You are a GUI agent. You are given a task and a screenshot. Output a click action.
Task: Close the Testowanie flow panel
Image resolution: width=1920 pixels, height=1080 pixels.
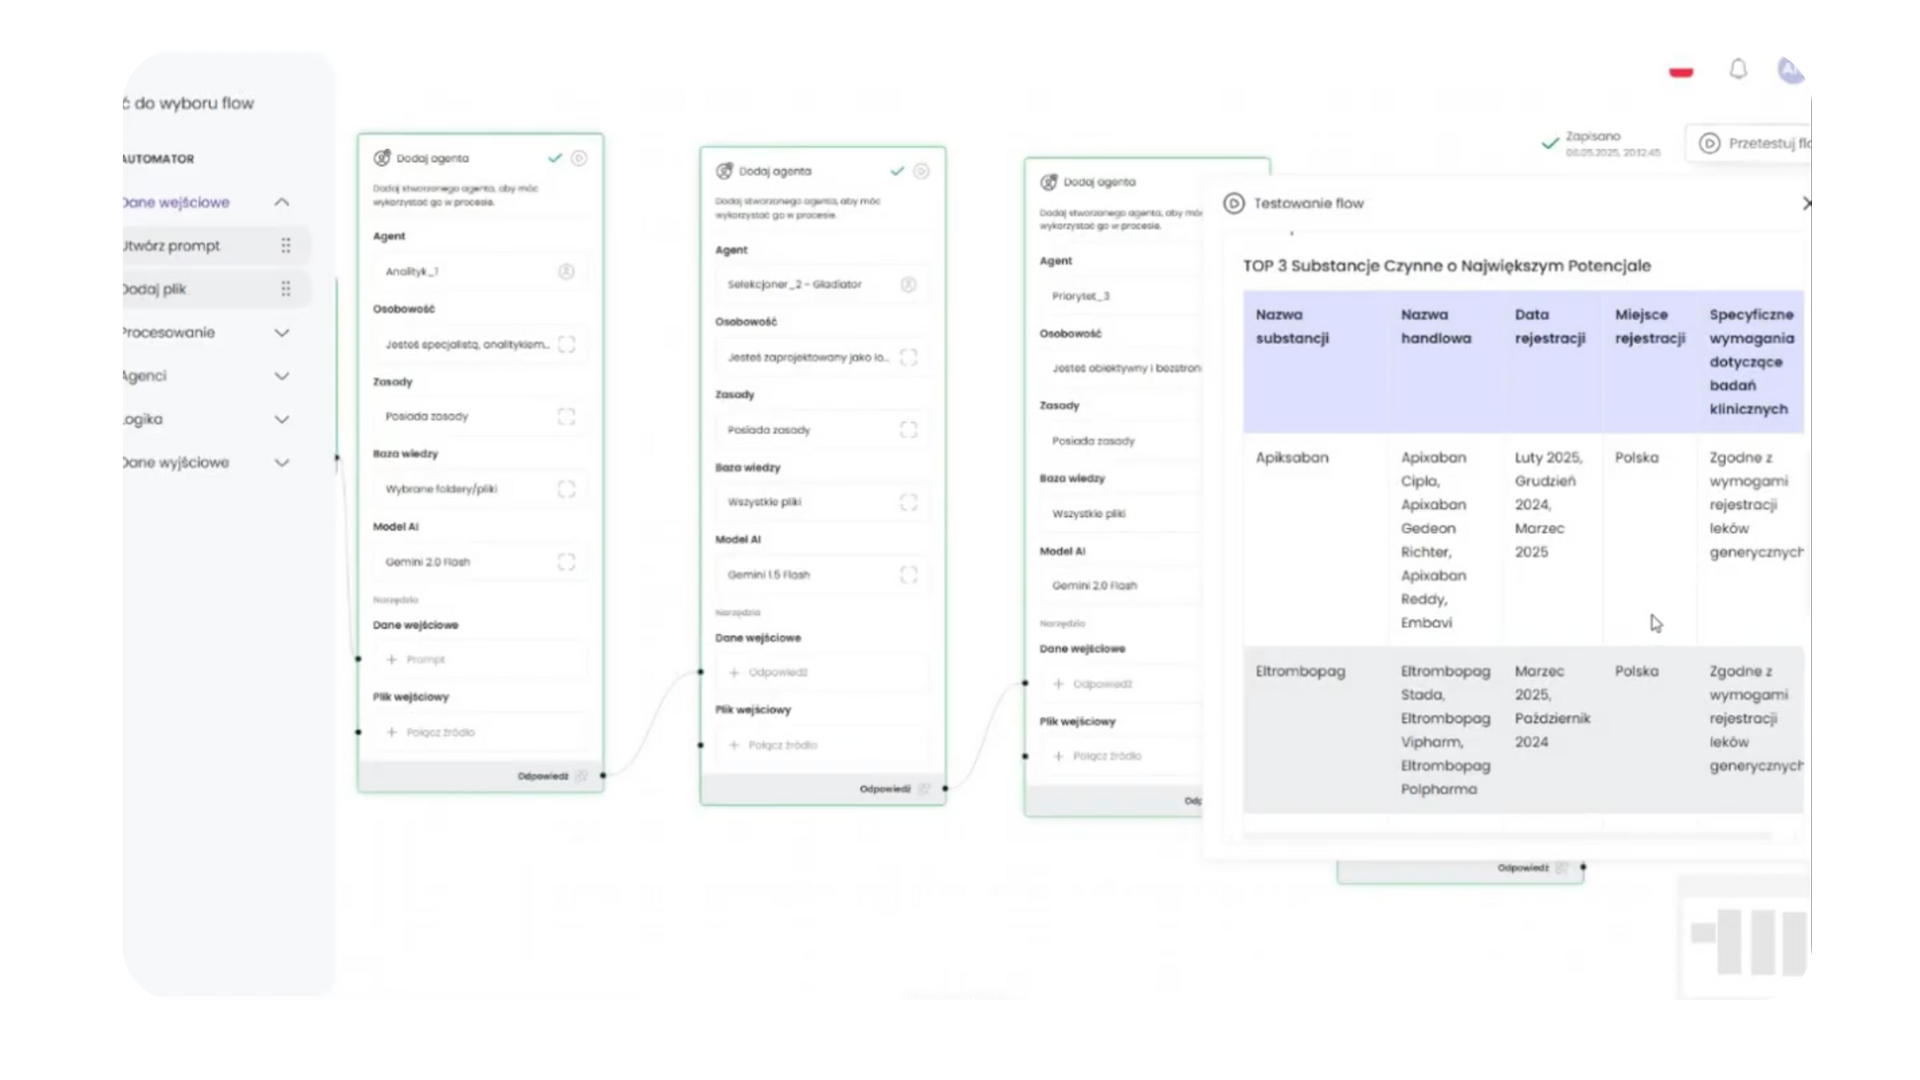click(x=1806, y=203)
